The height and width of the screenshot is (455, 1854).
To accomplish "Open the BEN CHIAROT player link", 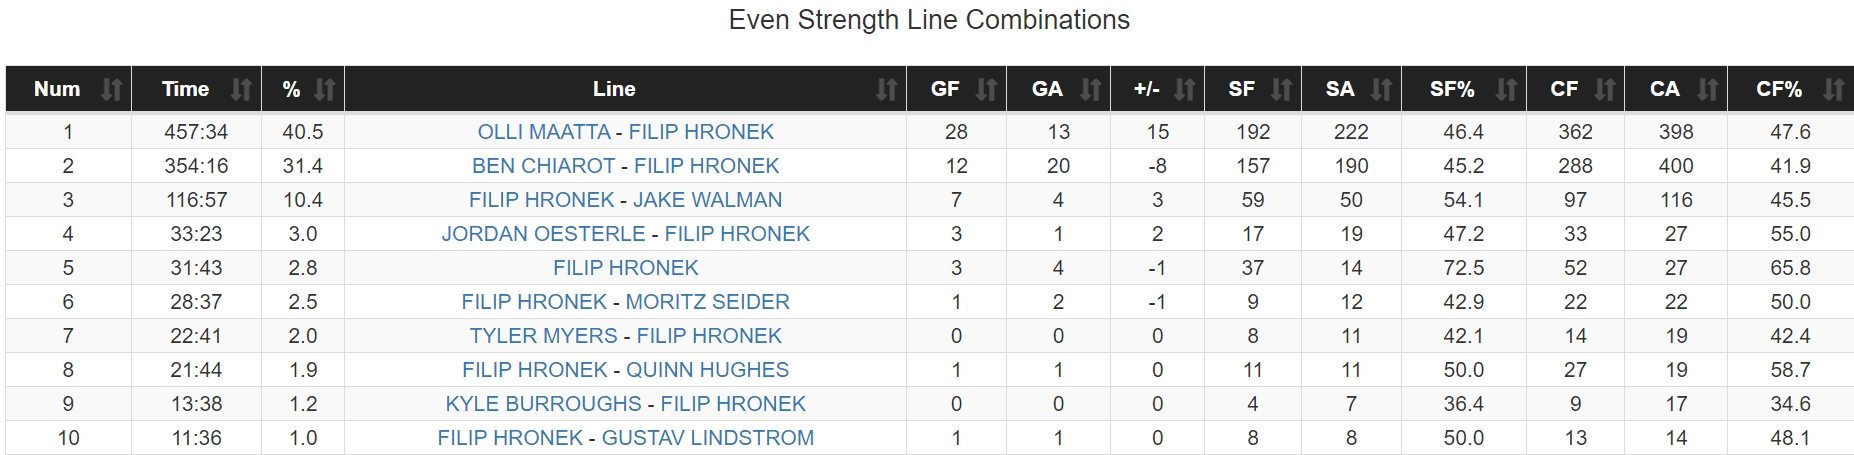I will (x=543, y=166).
